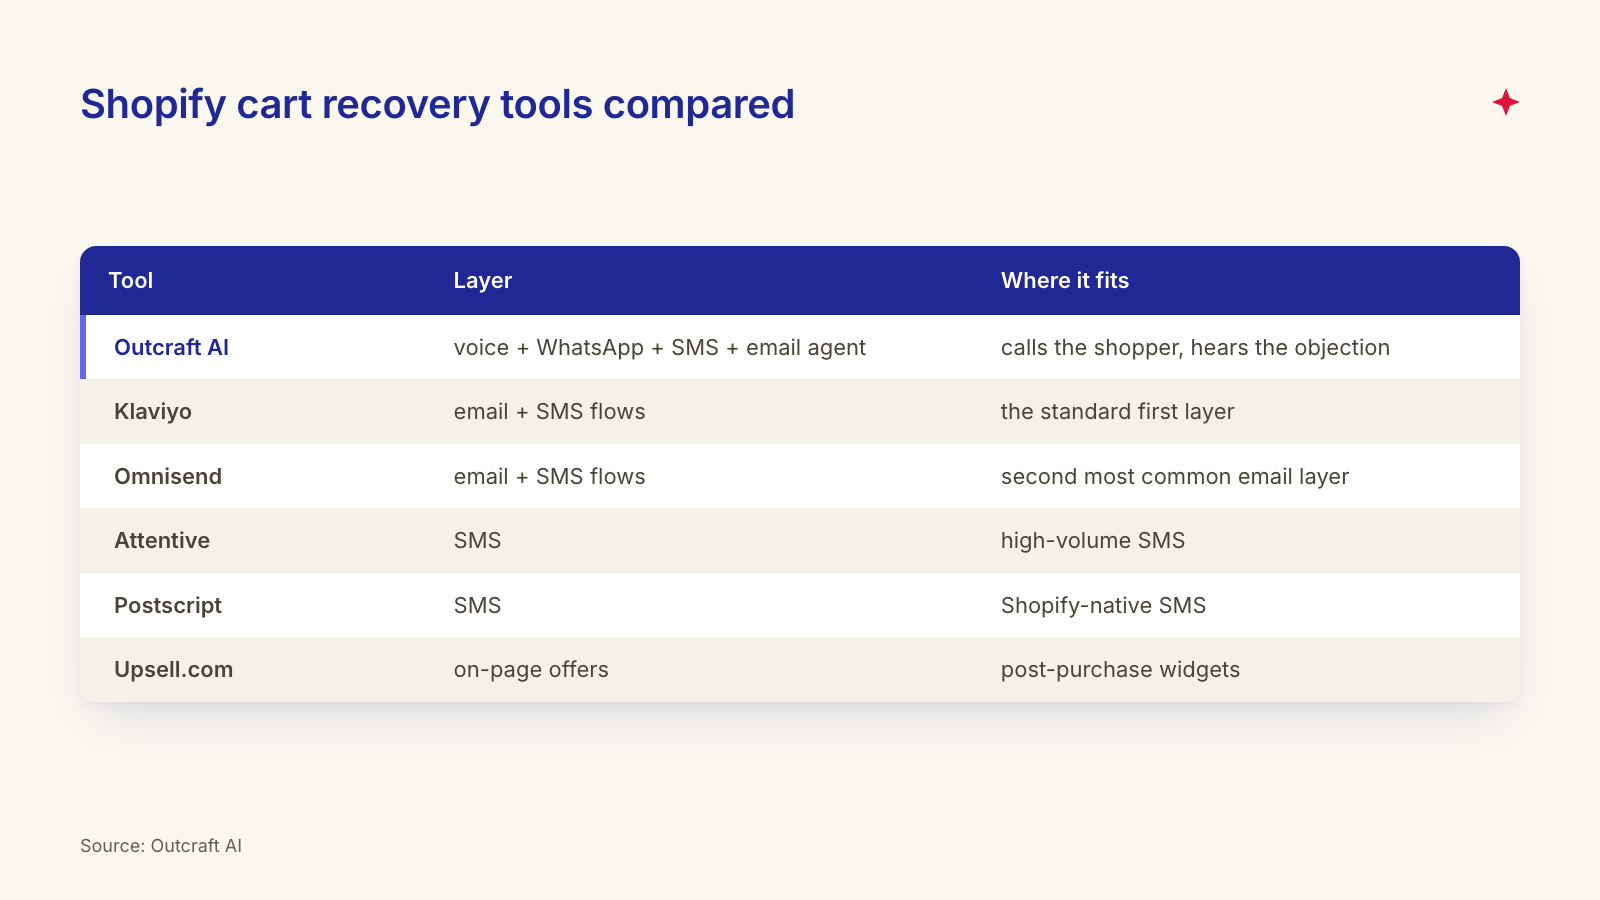Viewport: 1600px width, 900px height.
Task: Select the 'Outcraft AI' tool cell
Action: (x=171, y=348)
